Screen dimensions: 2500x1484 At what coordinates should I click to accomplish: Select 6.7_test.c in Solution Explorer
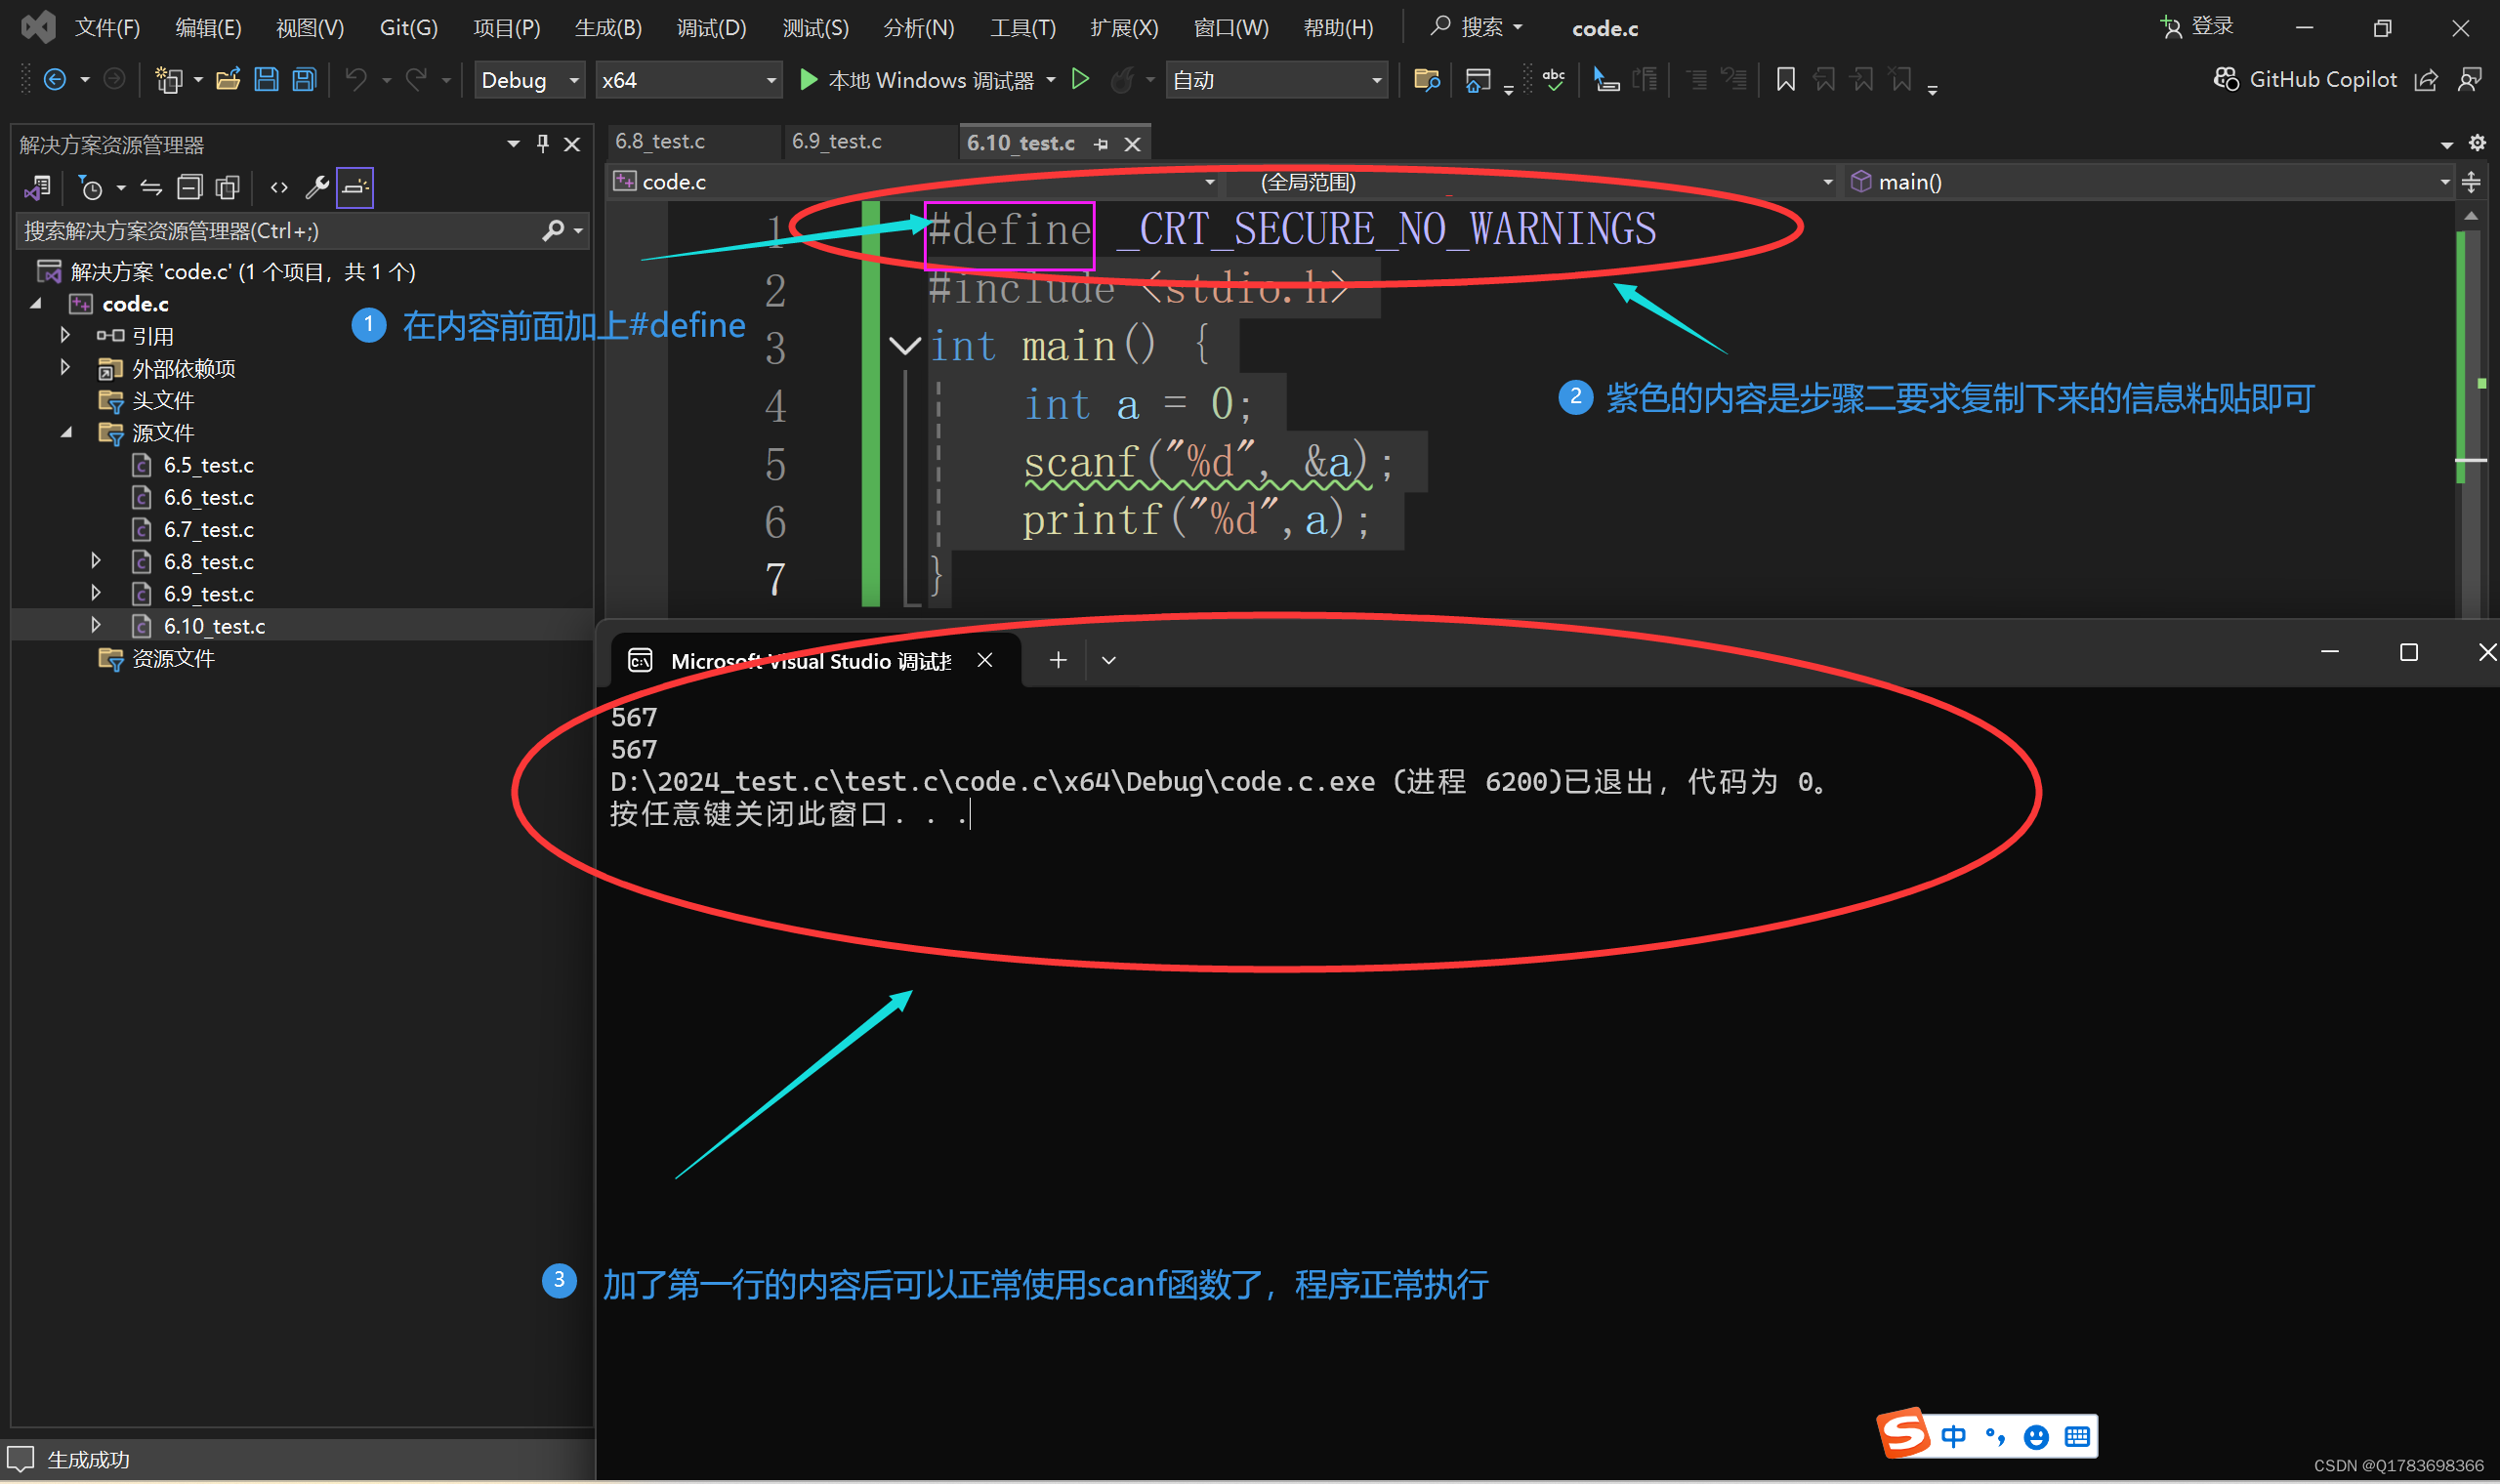click(x=209, y=529)
